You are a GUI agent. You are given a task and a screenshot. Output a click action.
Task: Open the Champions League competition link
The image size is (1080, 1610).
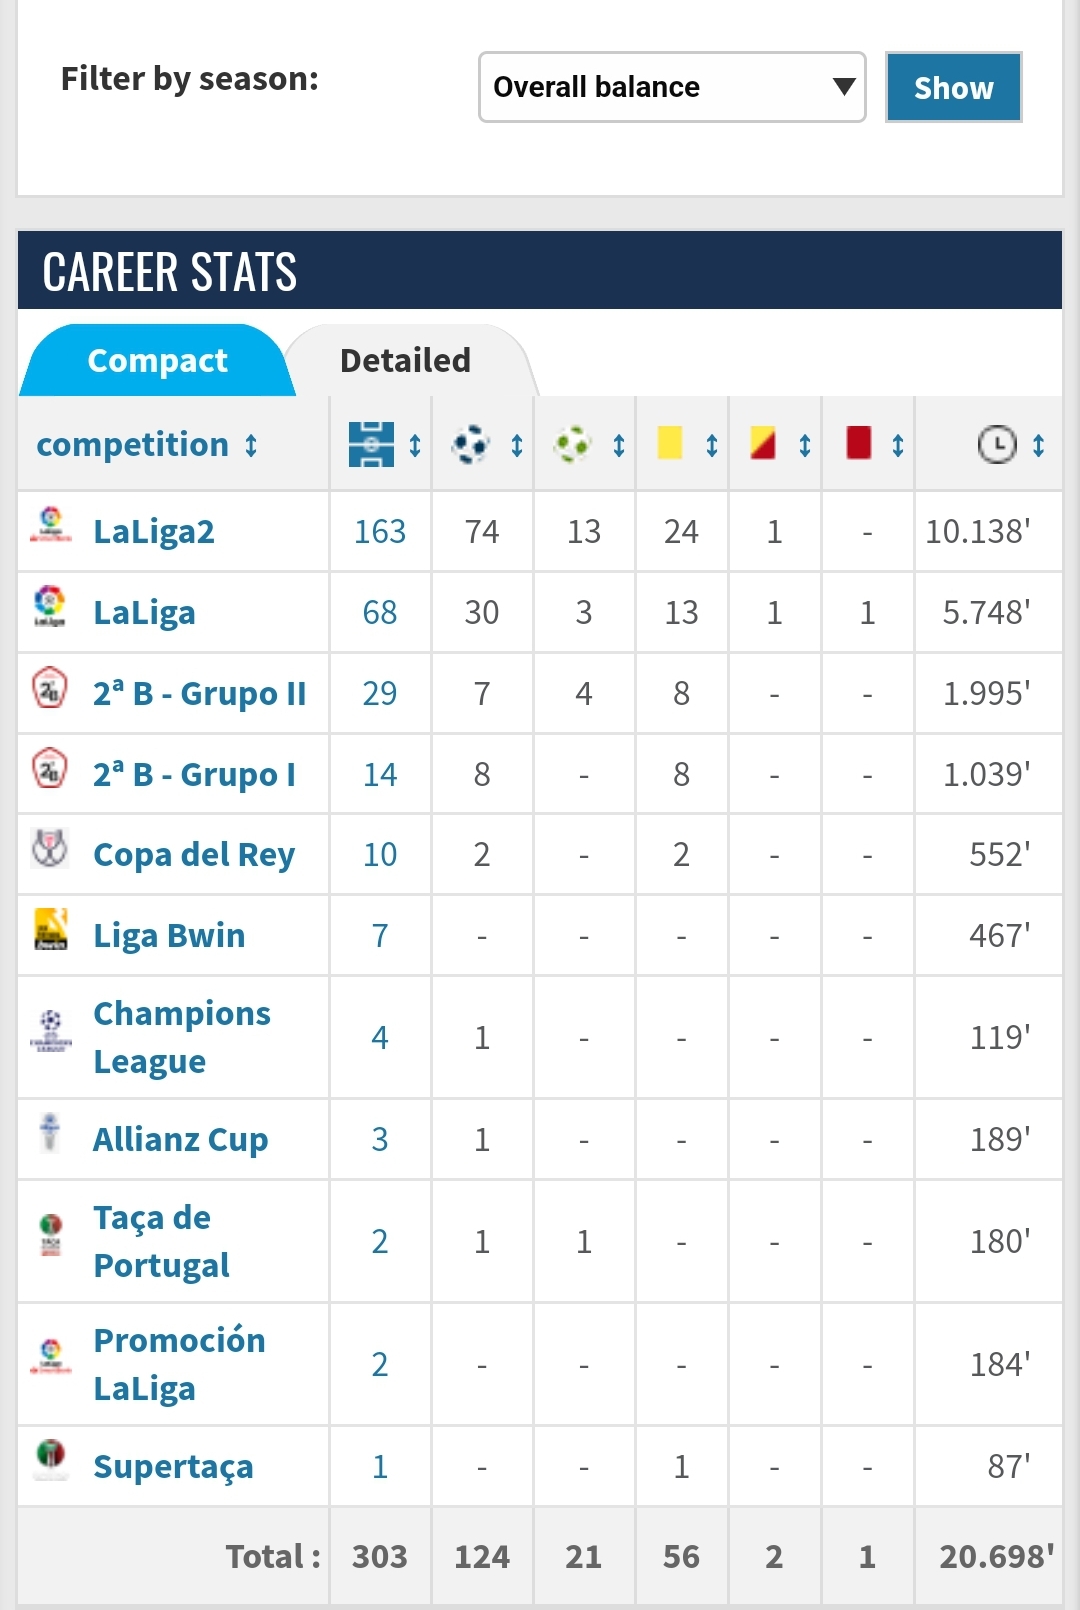pos(182,1037)
